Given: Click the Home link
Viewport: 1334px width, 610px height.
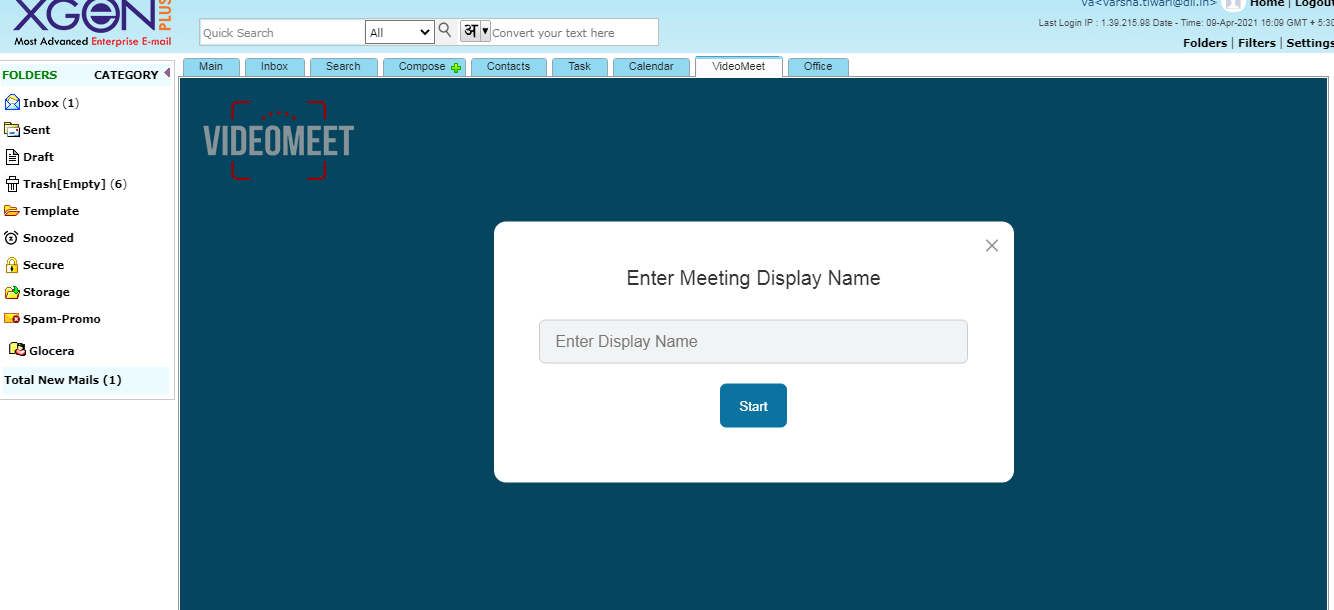Looking at the screenshot, I should (x=1267, y=4).
